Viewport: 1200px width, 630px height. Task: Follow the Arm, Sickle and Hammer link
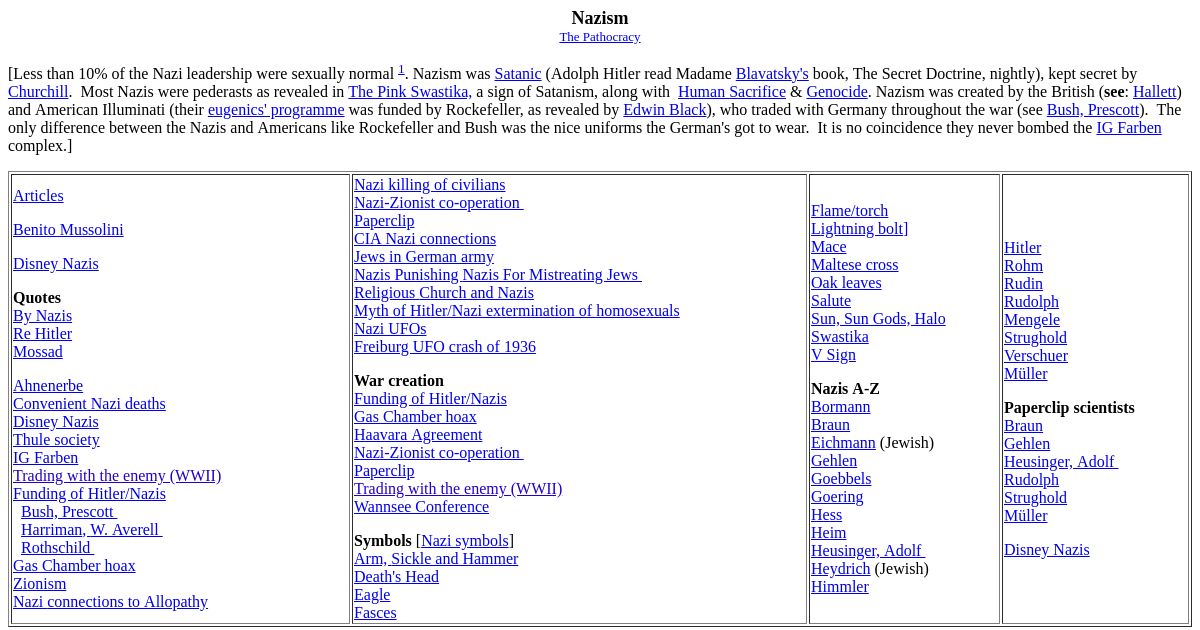(436, 559)
